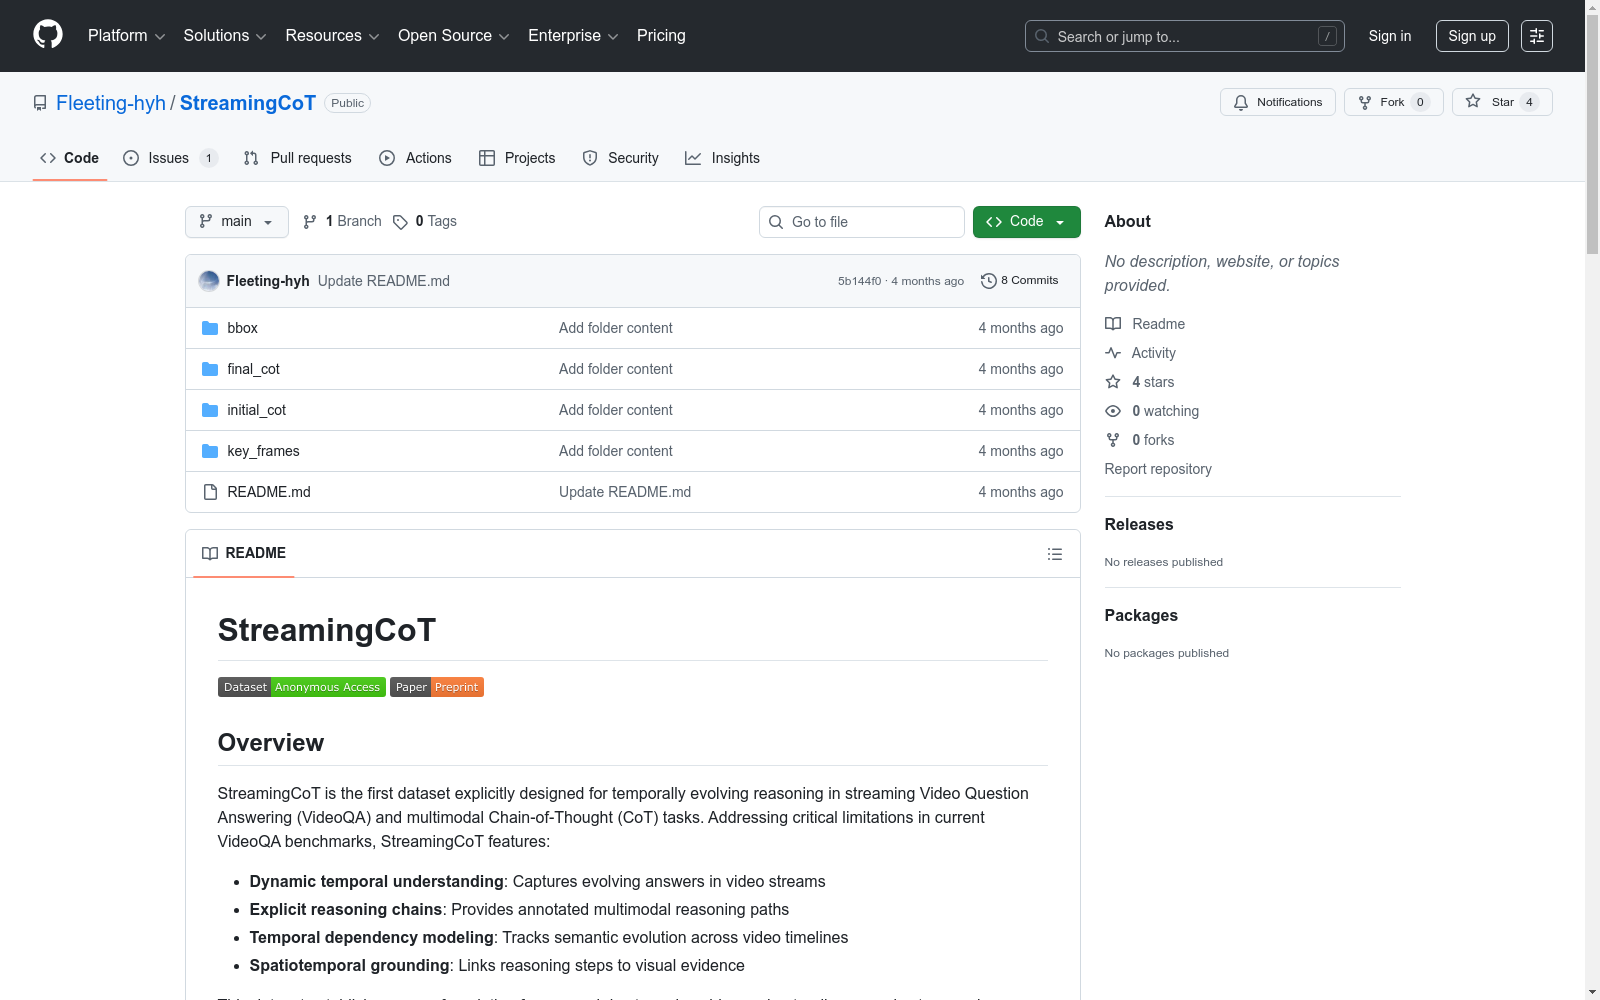
Task: Open the Releases heading link
Action: (1139, 524)
